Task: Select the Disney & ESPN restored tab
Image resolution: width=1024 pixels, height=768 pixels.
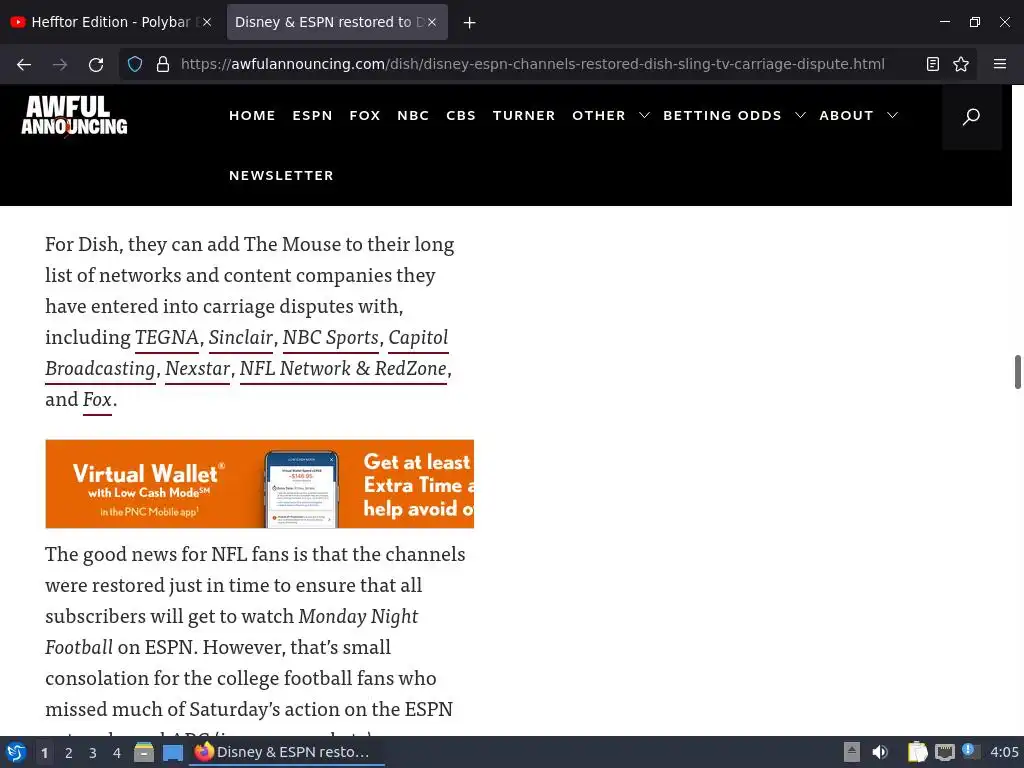Action: [x=337, y=22]
